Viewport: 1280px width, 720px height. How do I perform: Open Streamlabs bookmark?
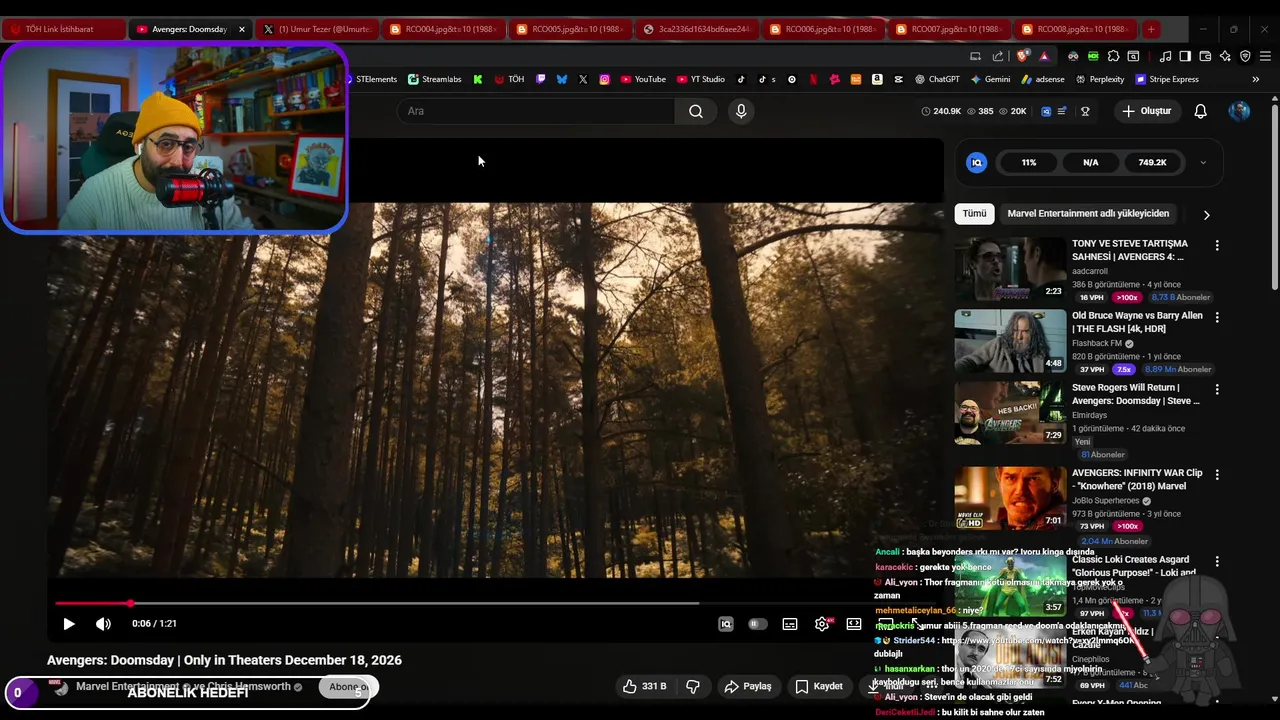click(435, 79)
